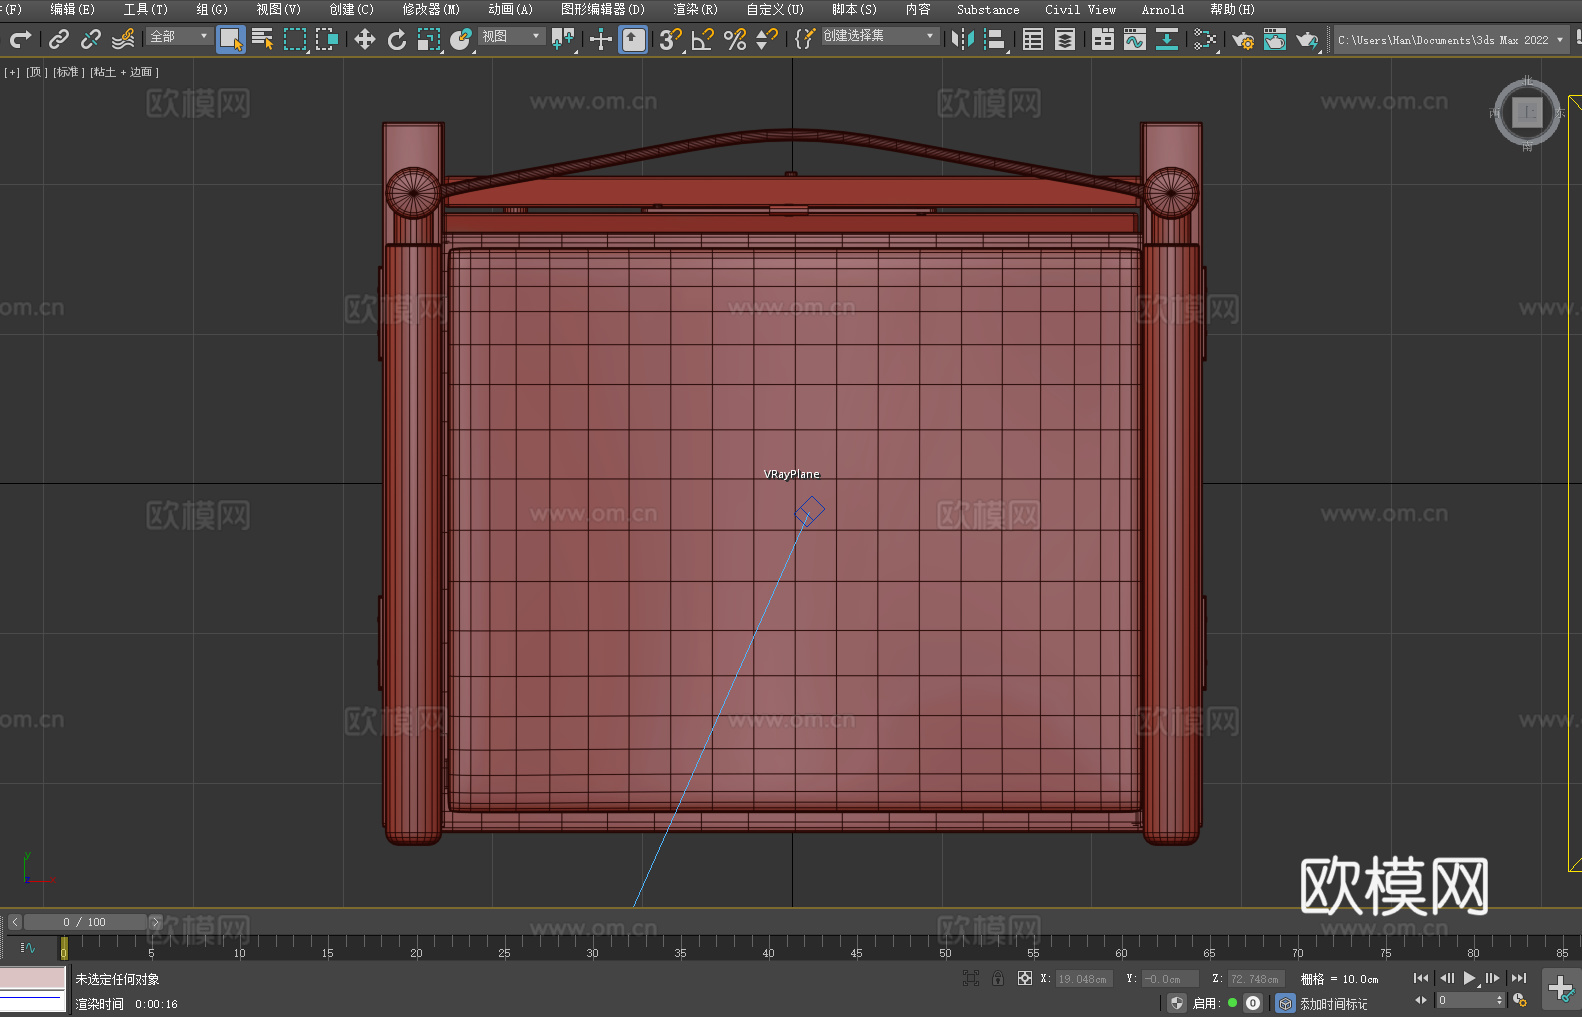Image resolution: width=1582 pixels, height=1017 pixels.
Task: Click the Align tool icon
Action: pos(995,39)
